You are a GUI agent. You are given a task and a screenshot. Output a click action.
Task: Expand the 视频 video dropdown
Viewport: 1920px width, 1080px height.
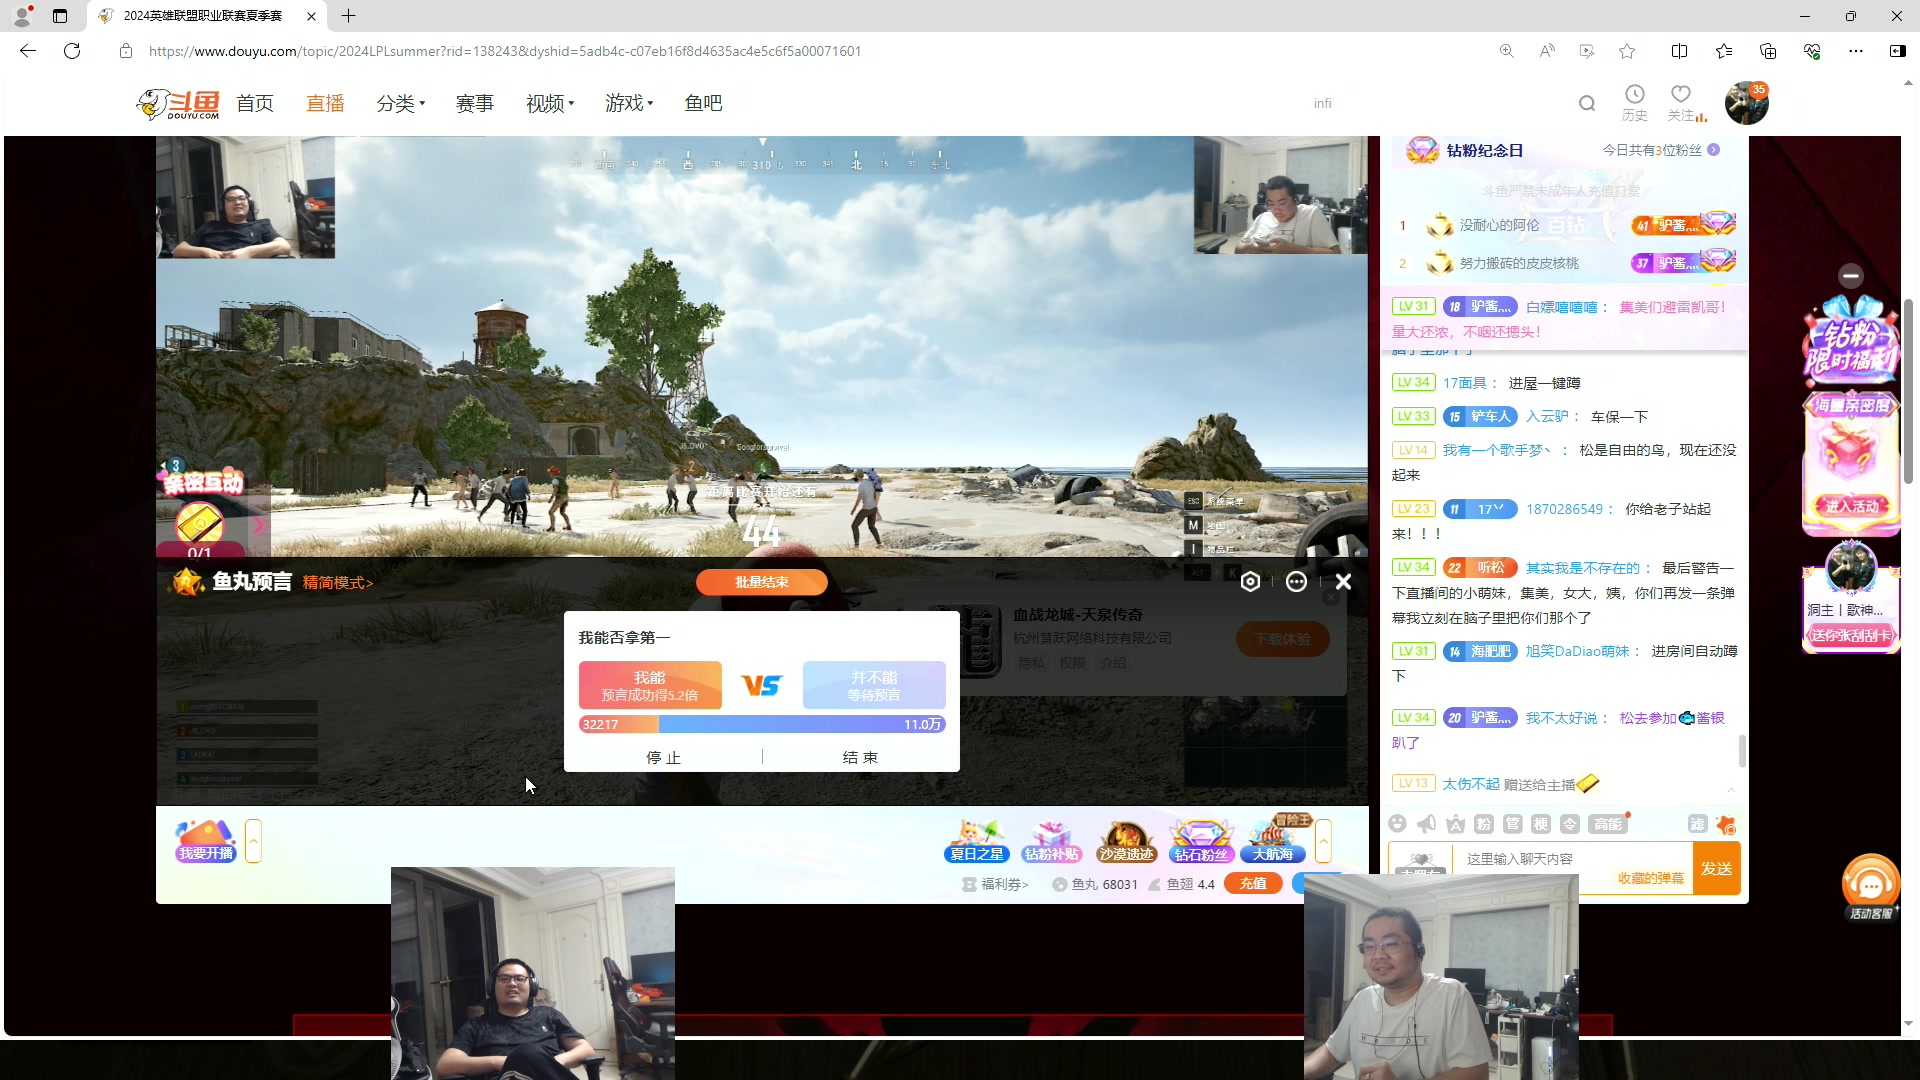click(x=550, y=103)
